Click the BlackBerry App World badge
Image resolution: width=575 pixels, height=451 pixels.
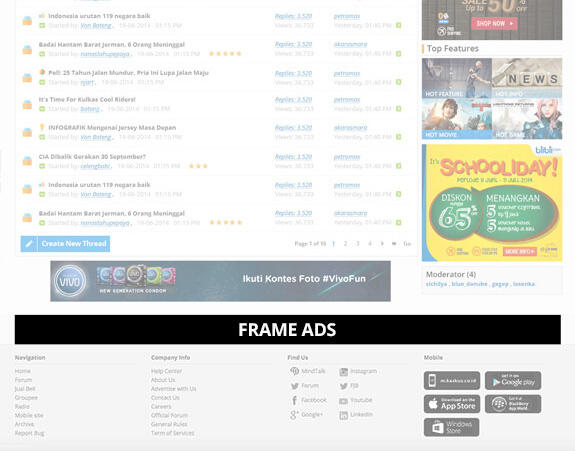[x=513, y=404]
